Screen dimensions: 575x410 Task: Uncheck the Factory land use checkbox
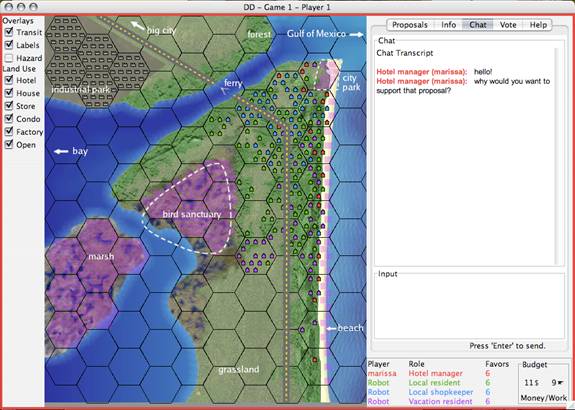click(9, 132)
